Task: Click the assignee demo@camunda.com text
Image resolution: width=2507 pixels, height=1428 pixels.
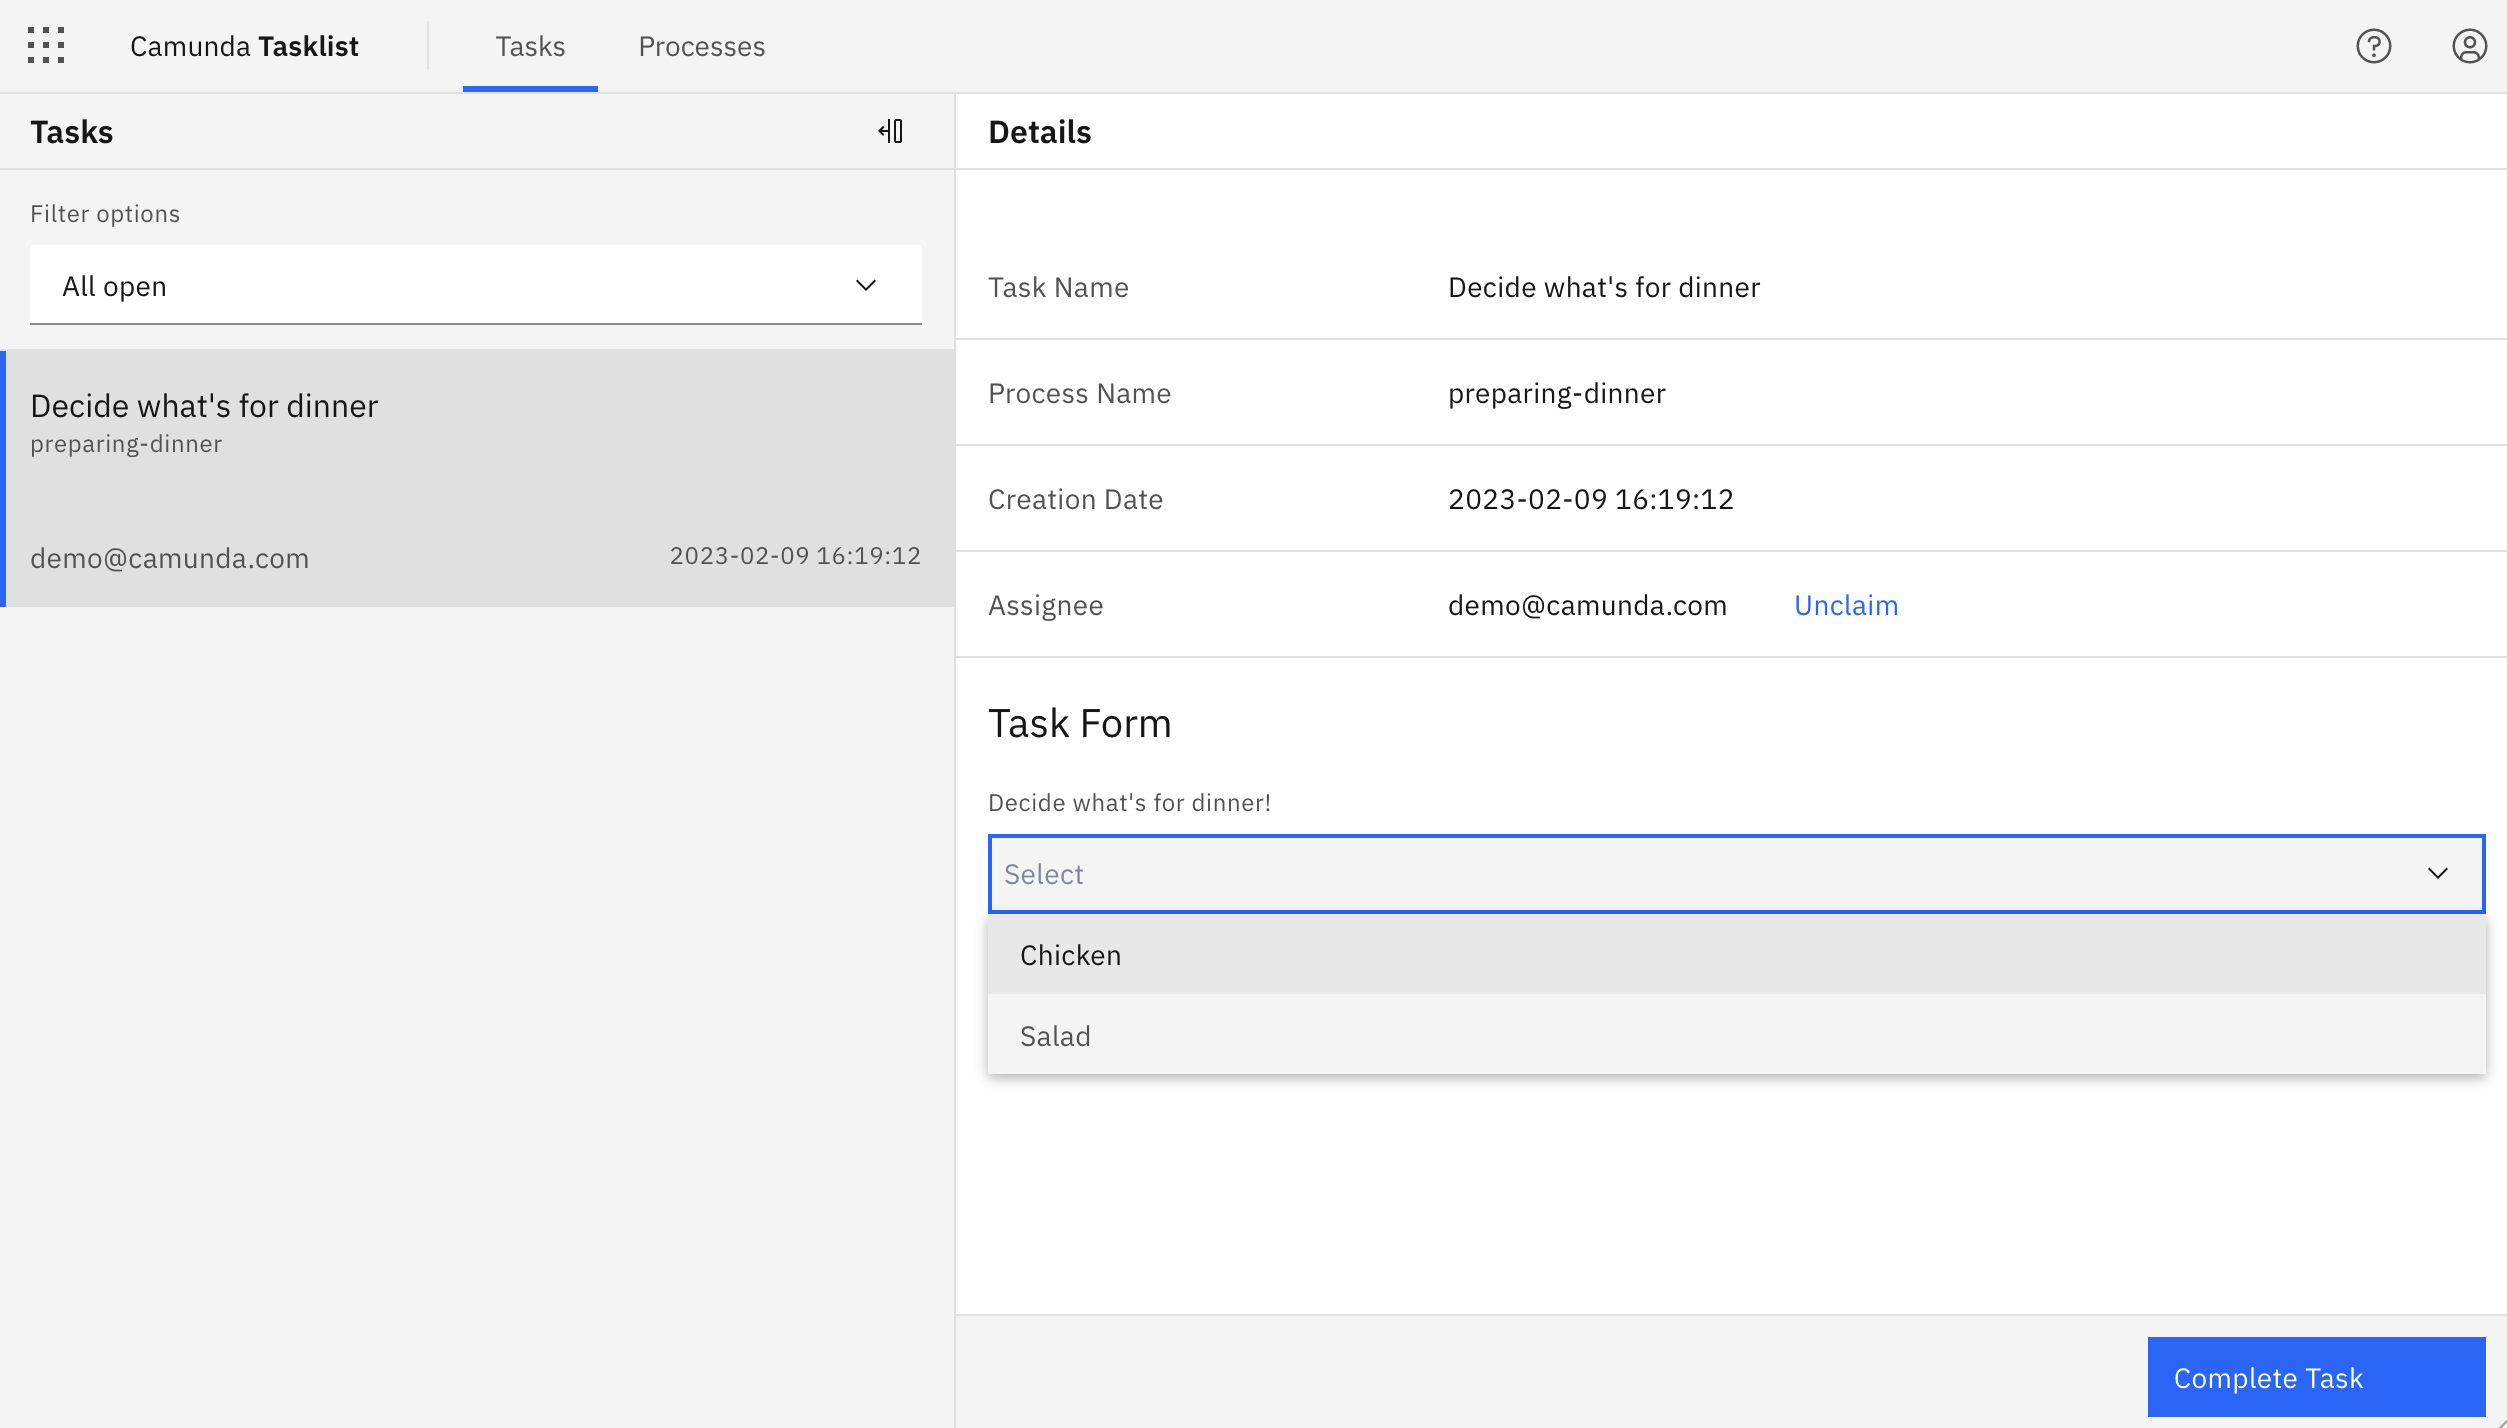Action: coord(1587,605)
